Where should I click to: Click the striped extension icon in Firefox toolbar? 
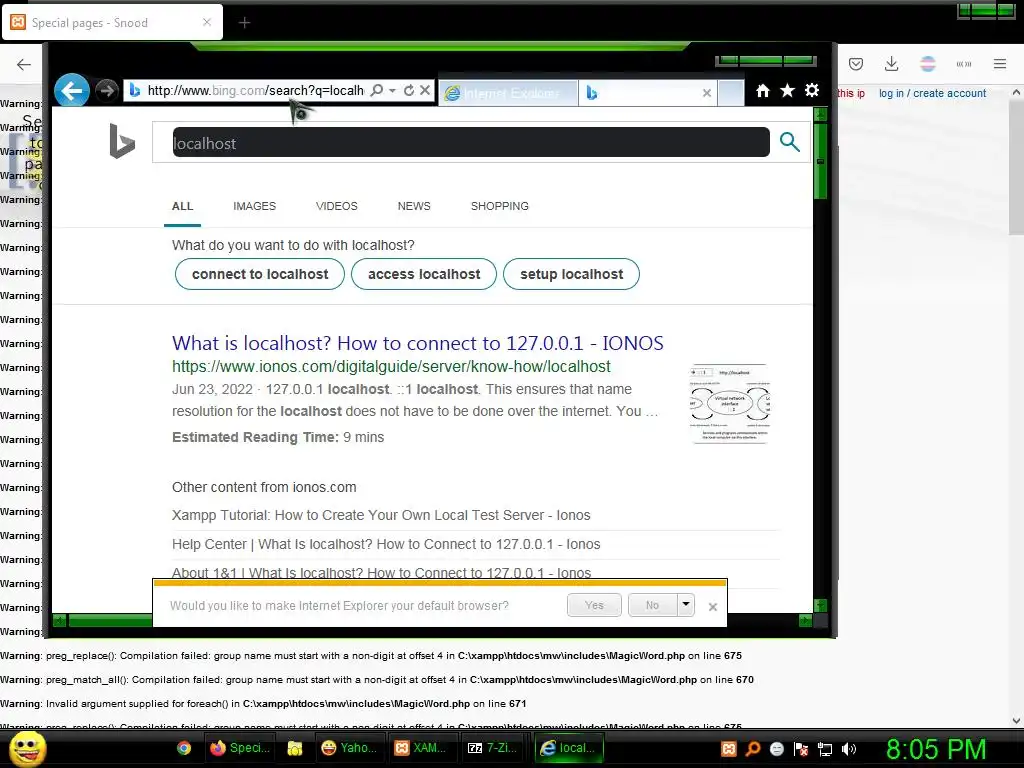927,64
